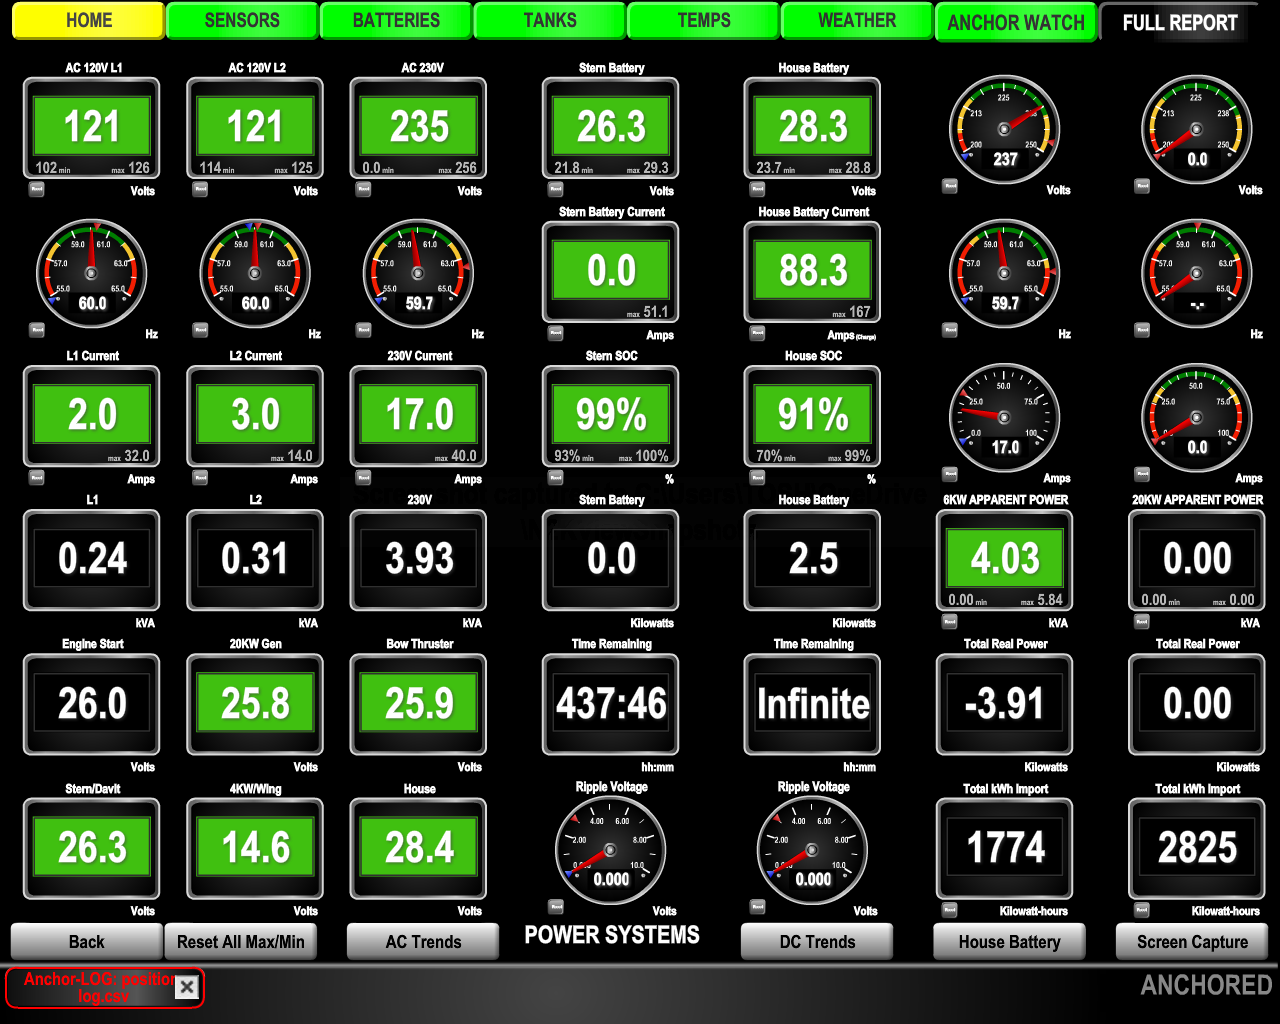The width and height of the screenshot is (1280, 1024).
Task: Go to the HOME tab
Action: pos(89,20)
